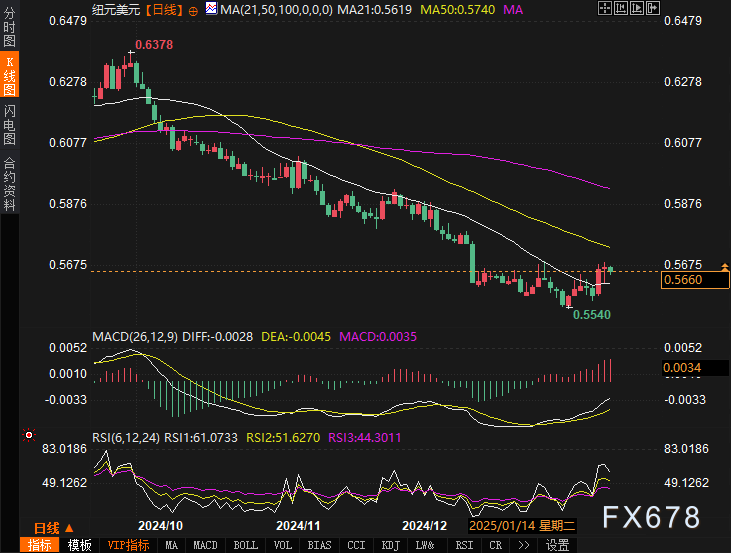
Task: Switch to the 分时图 tab
Action: [x=10, y=28]
